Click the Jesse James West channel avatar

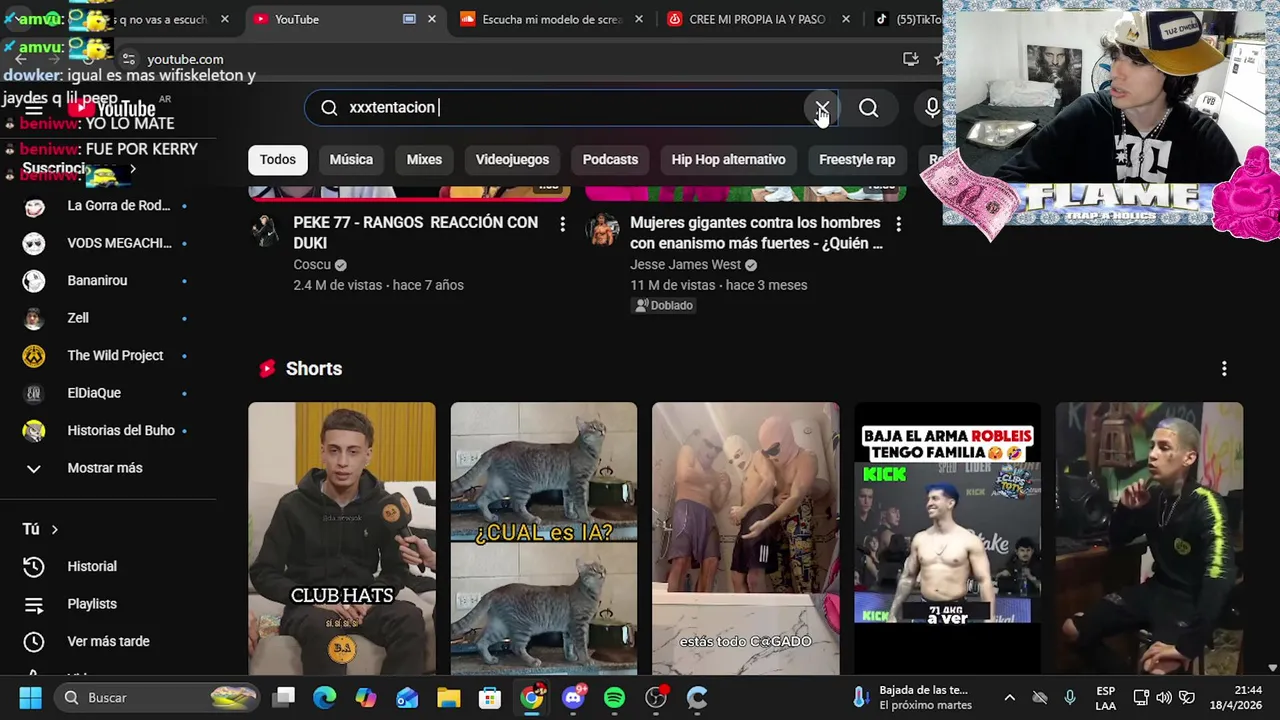click(602, 230)
